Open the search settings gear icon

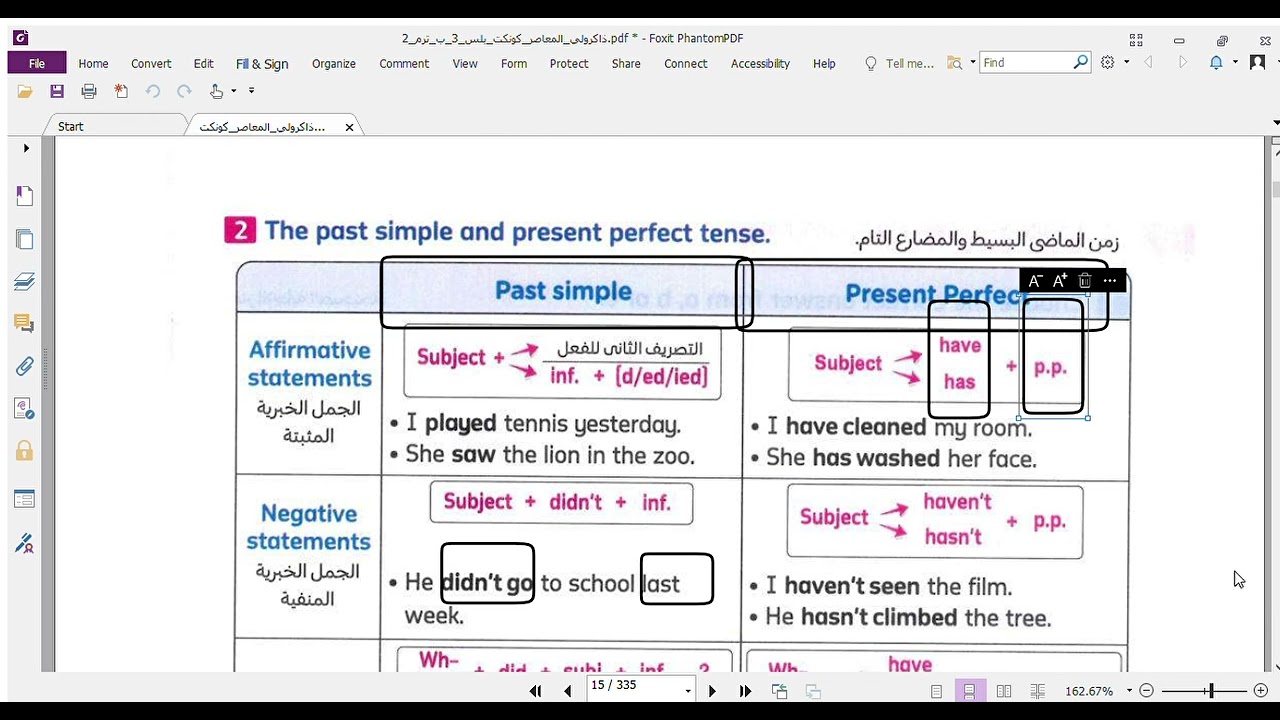tap(1108, 62)
